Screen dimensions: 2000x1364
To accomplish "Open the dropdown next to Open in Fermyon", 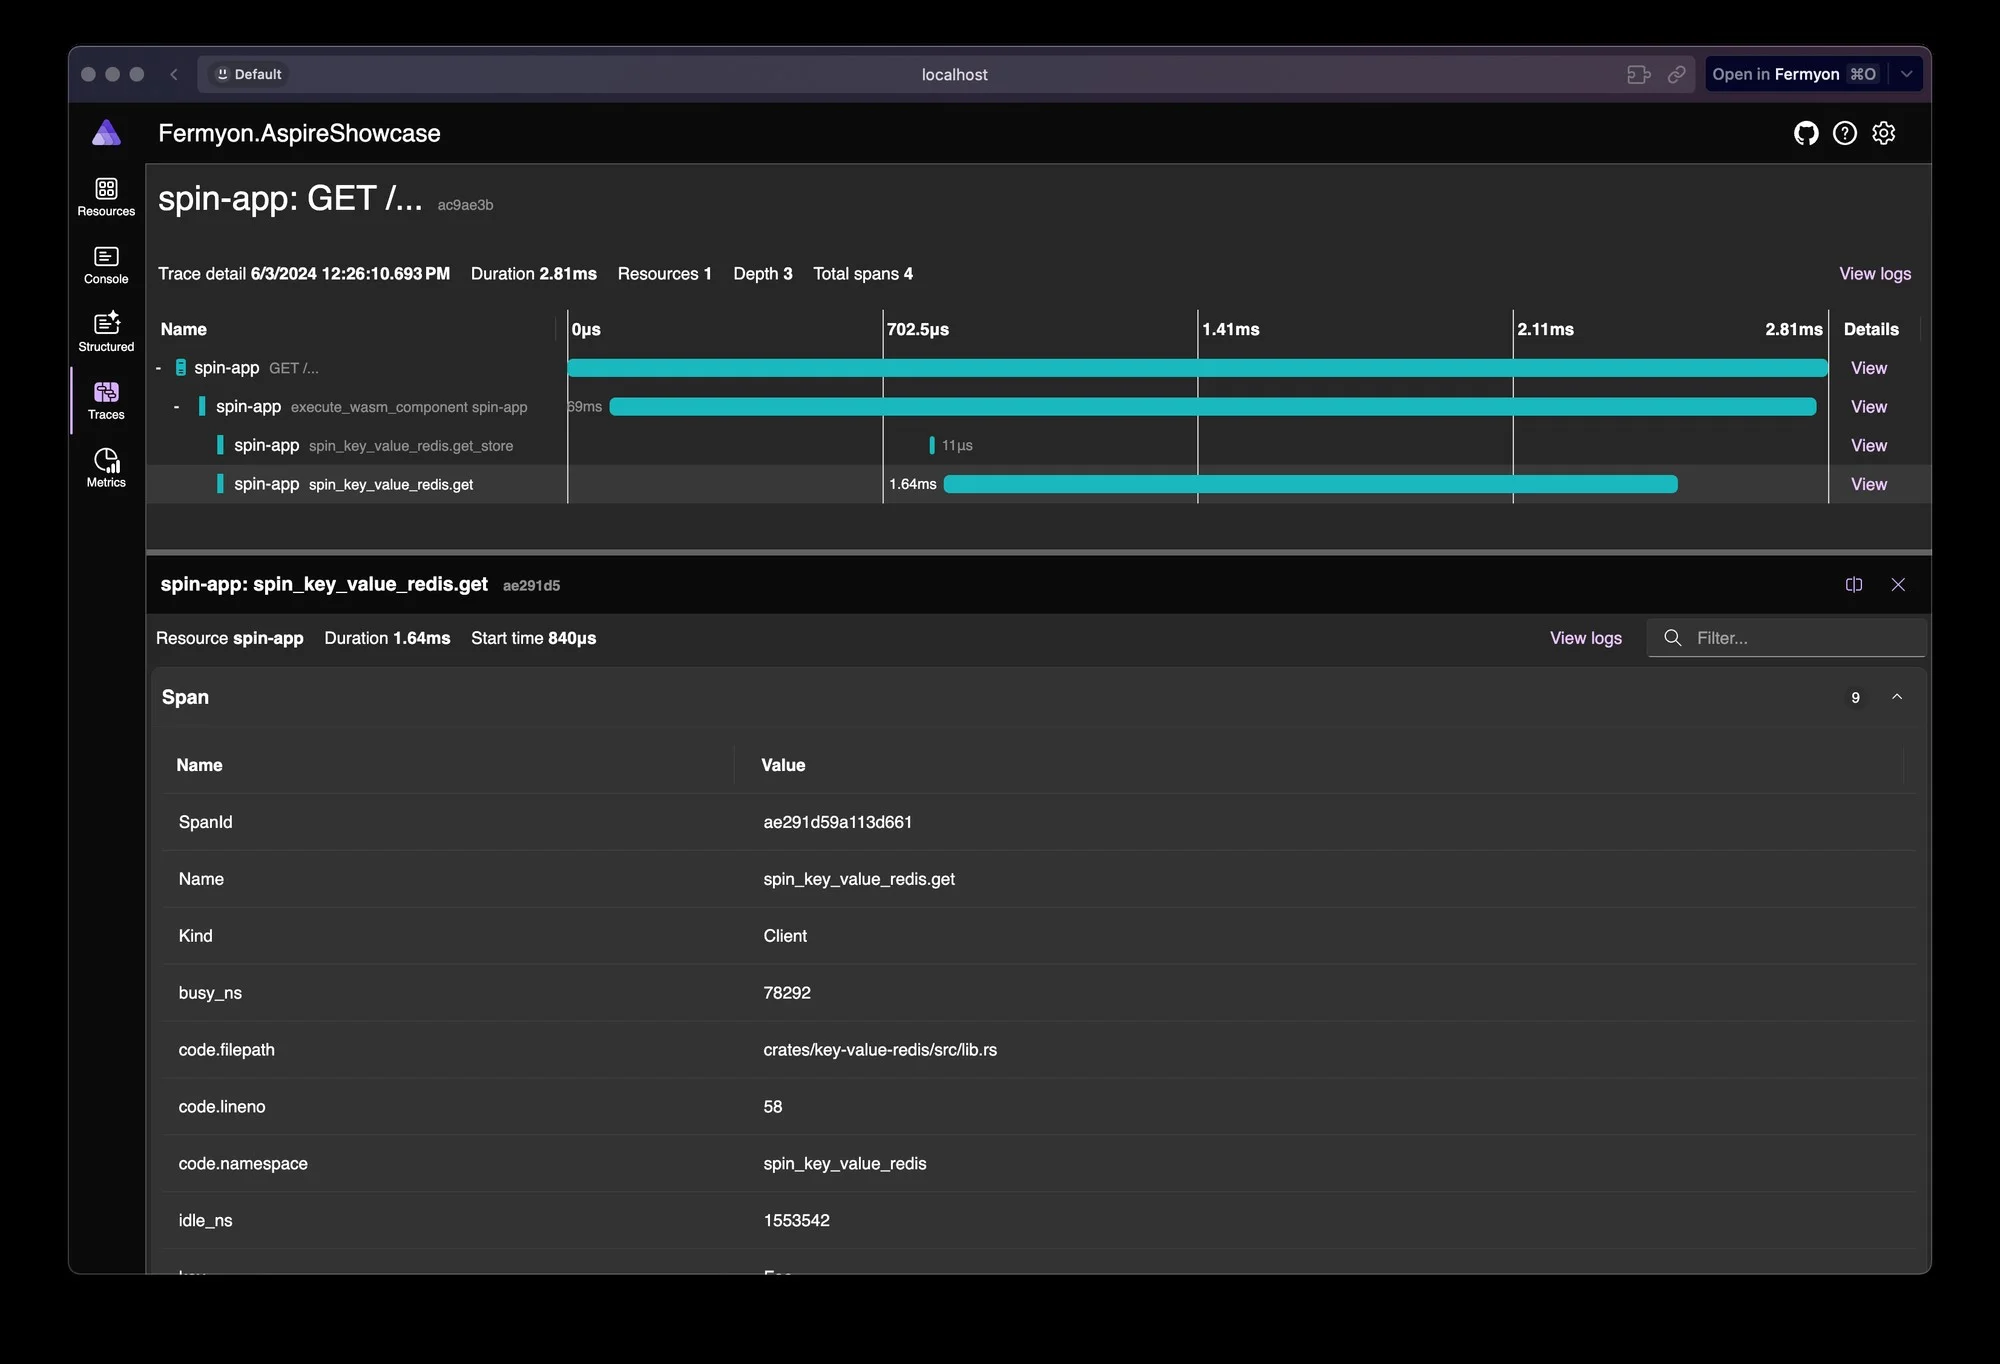I will pyautogui.click(x=1907, y=74).
